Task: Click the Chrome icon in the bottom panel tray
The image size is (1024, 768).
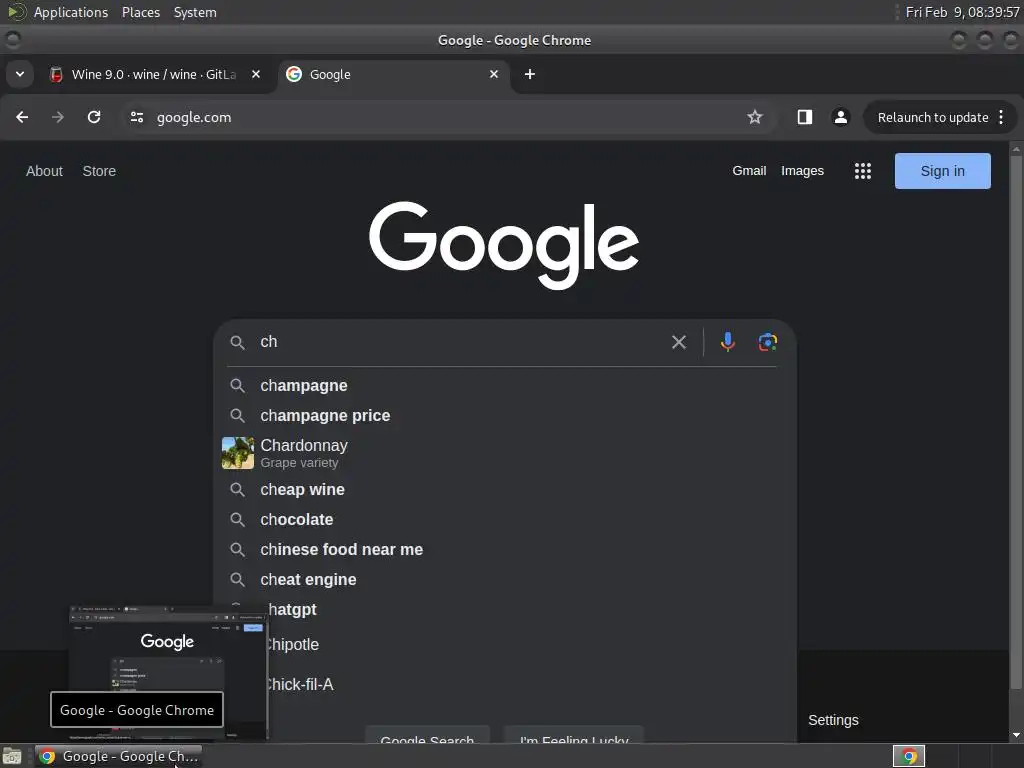Action: tap(908, 756)
